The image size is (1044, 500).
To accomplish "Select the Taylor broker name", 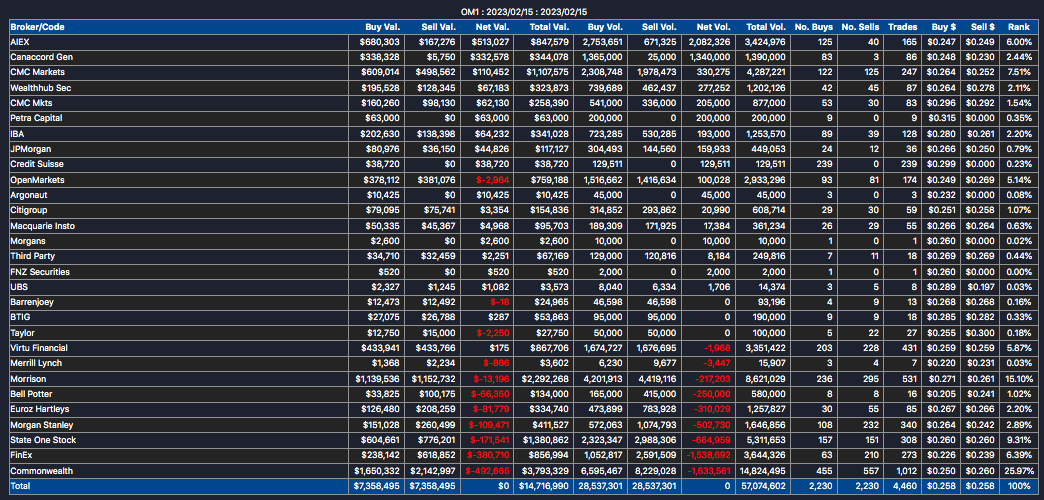I will [x=23, y=333].
